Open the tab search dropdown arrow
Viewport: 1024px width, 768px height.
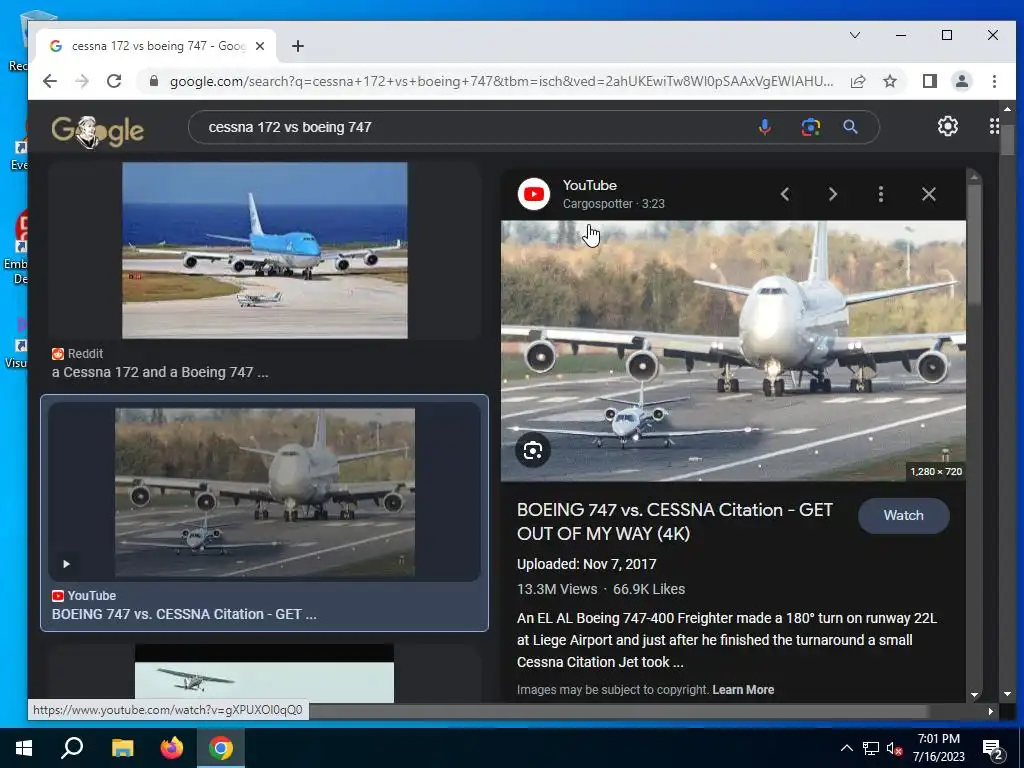[854, 35]
